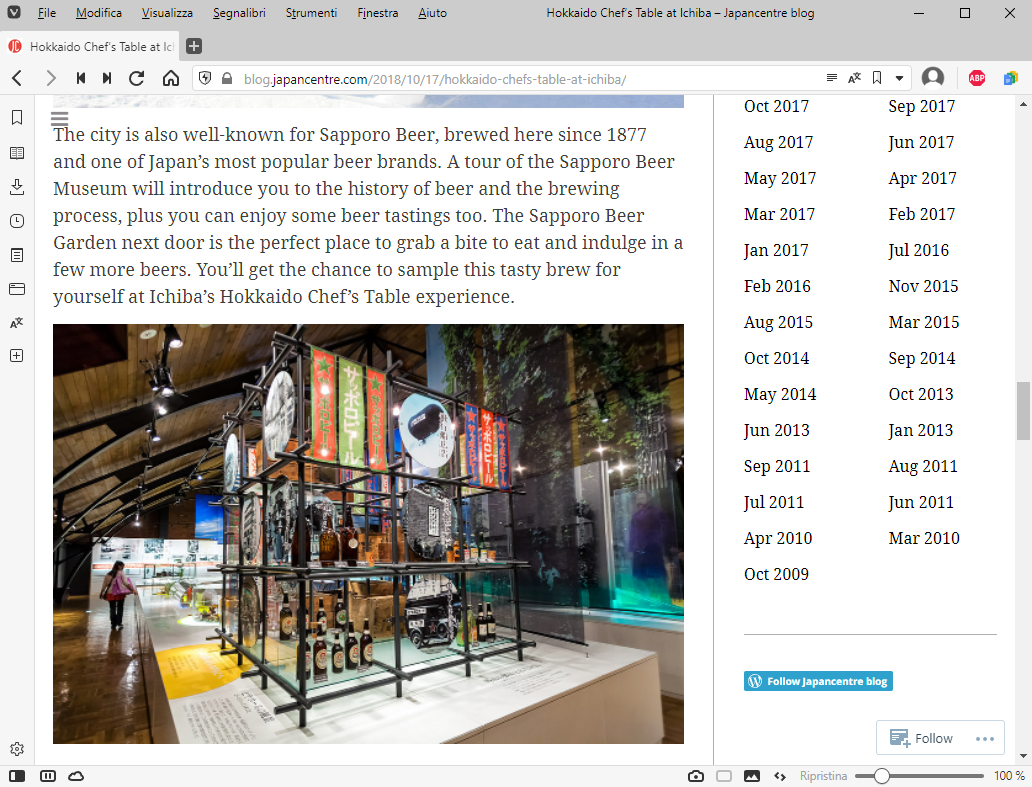
Task: Open the Downloads side panel
Action: (17, 187)
